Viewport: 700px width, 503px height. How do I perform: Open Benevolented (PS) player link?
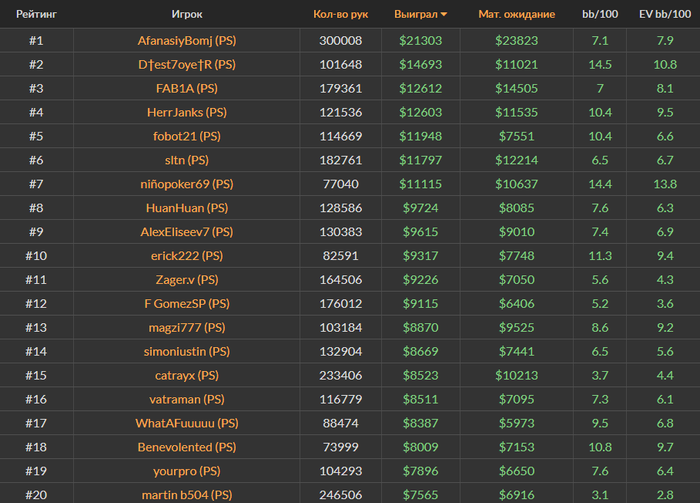[187, 447]
